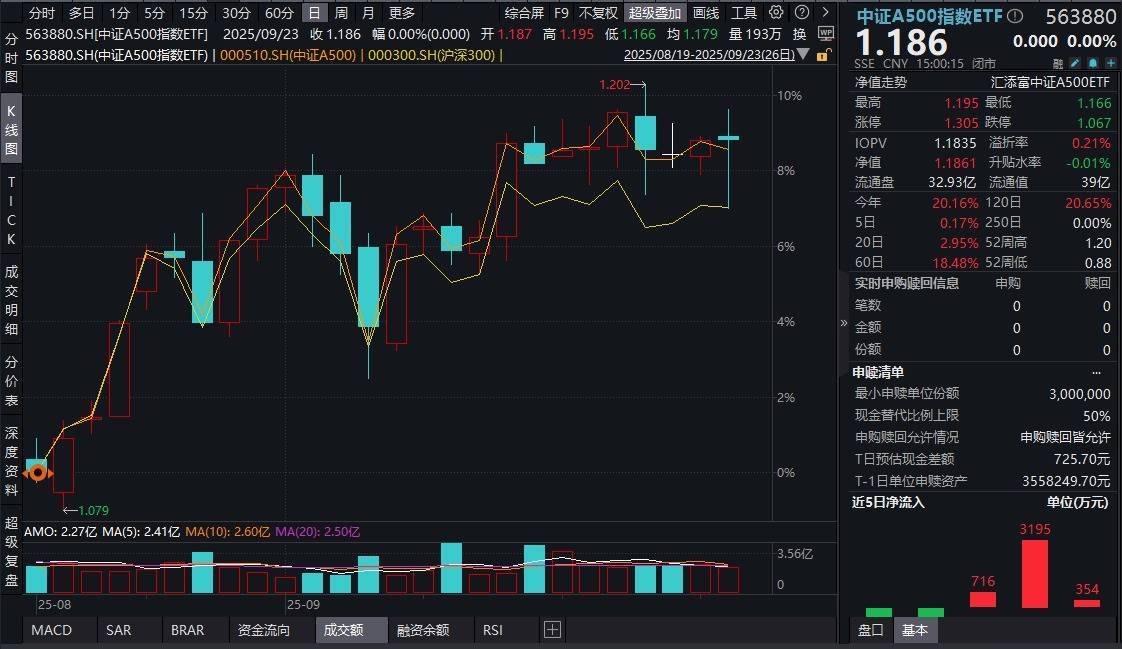The image size is (1122, 649).
Task: Click the right arrow toolbar overflow icon
Action: click(825, 13)
